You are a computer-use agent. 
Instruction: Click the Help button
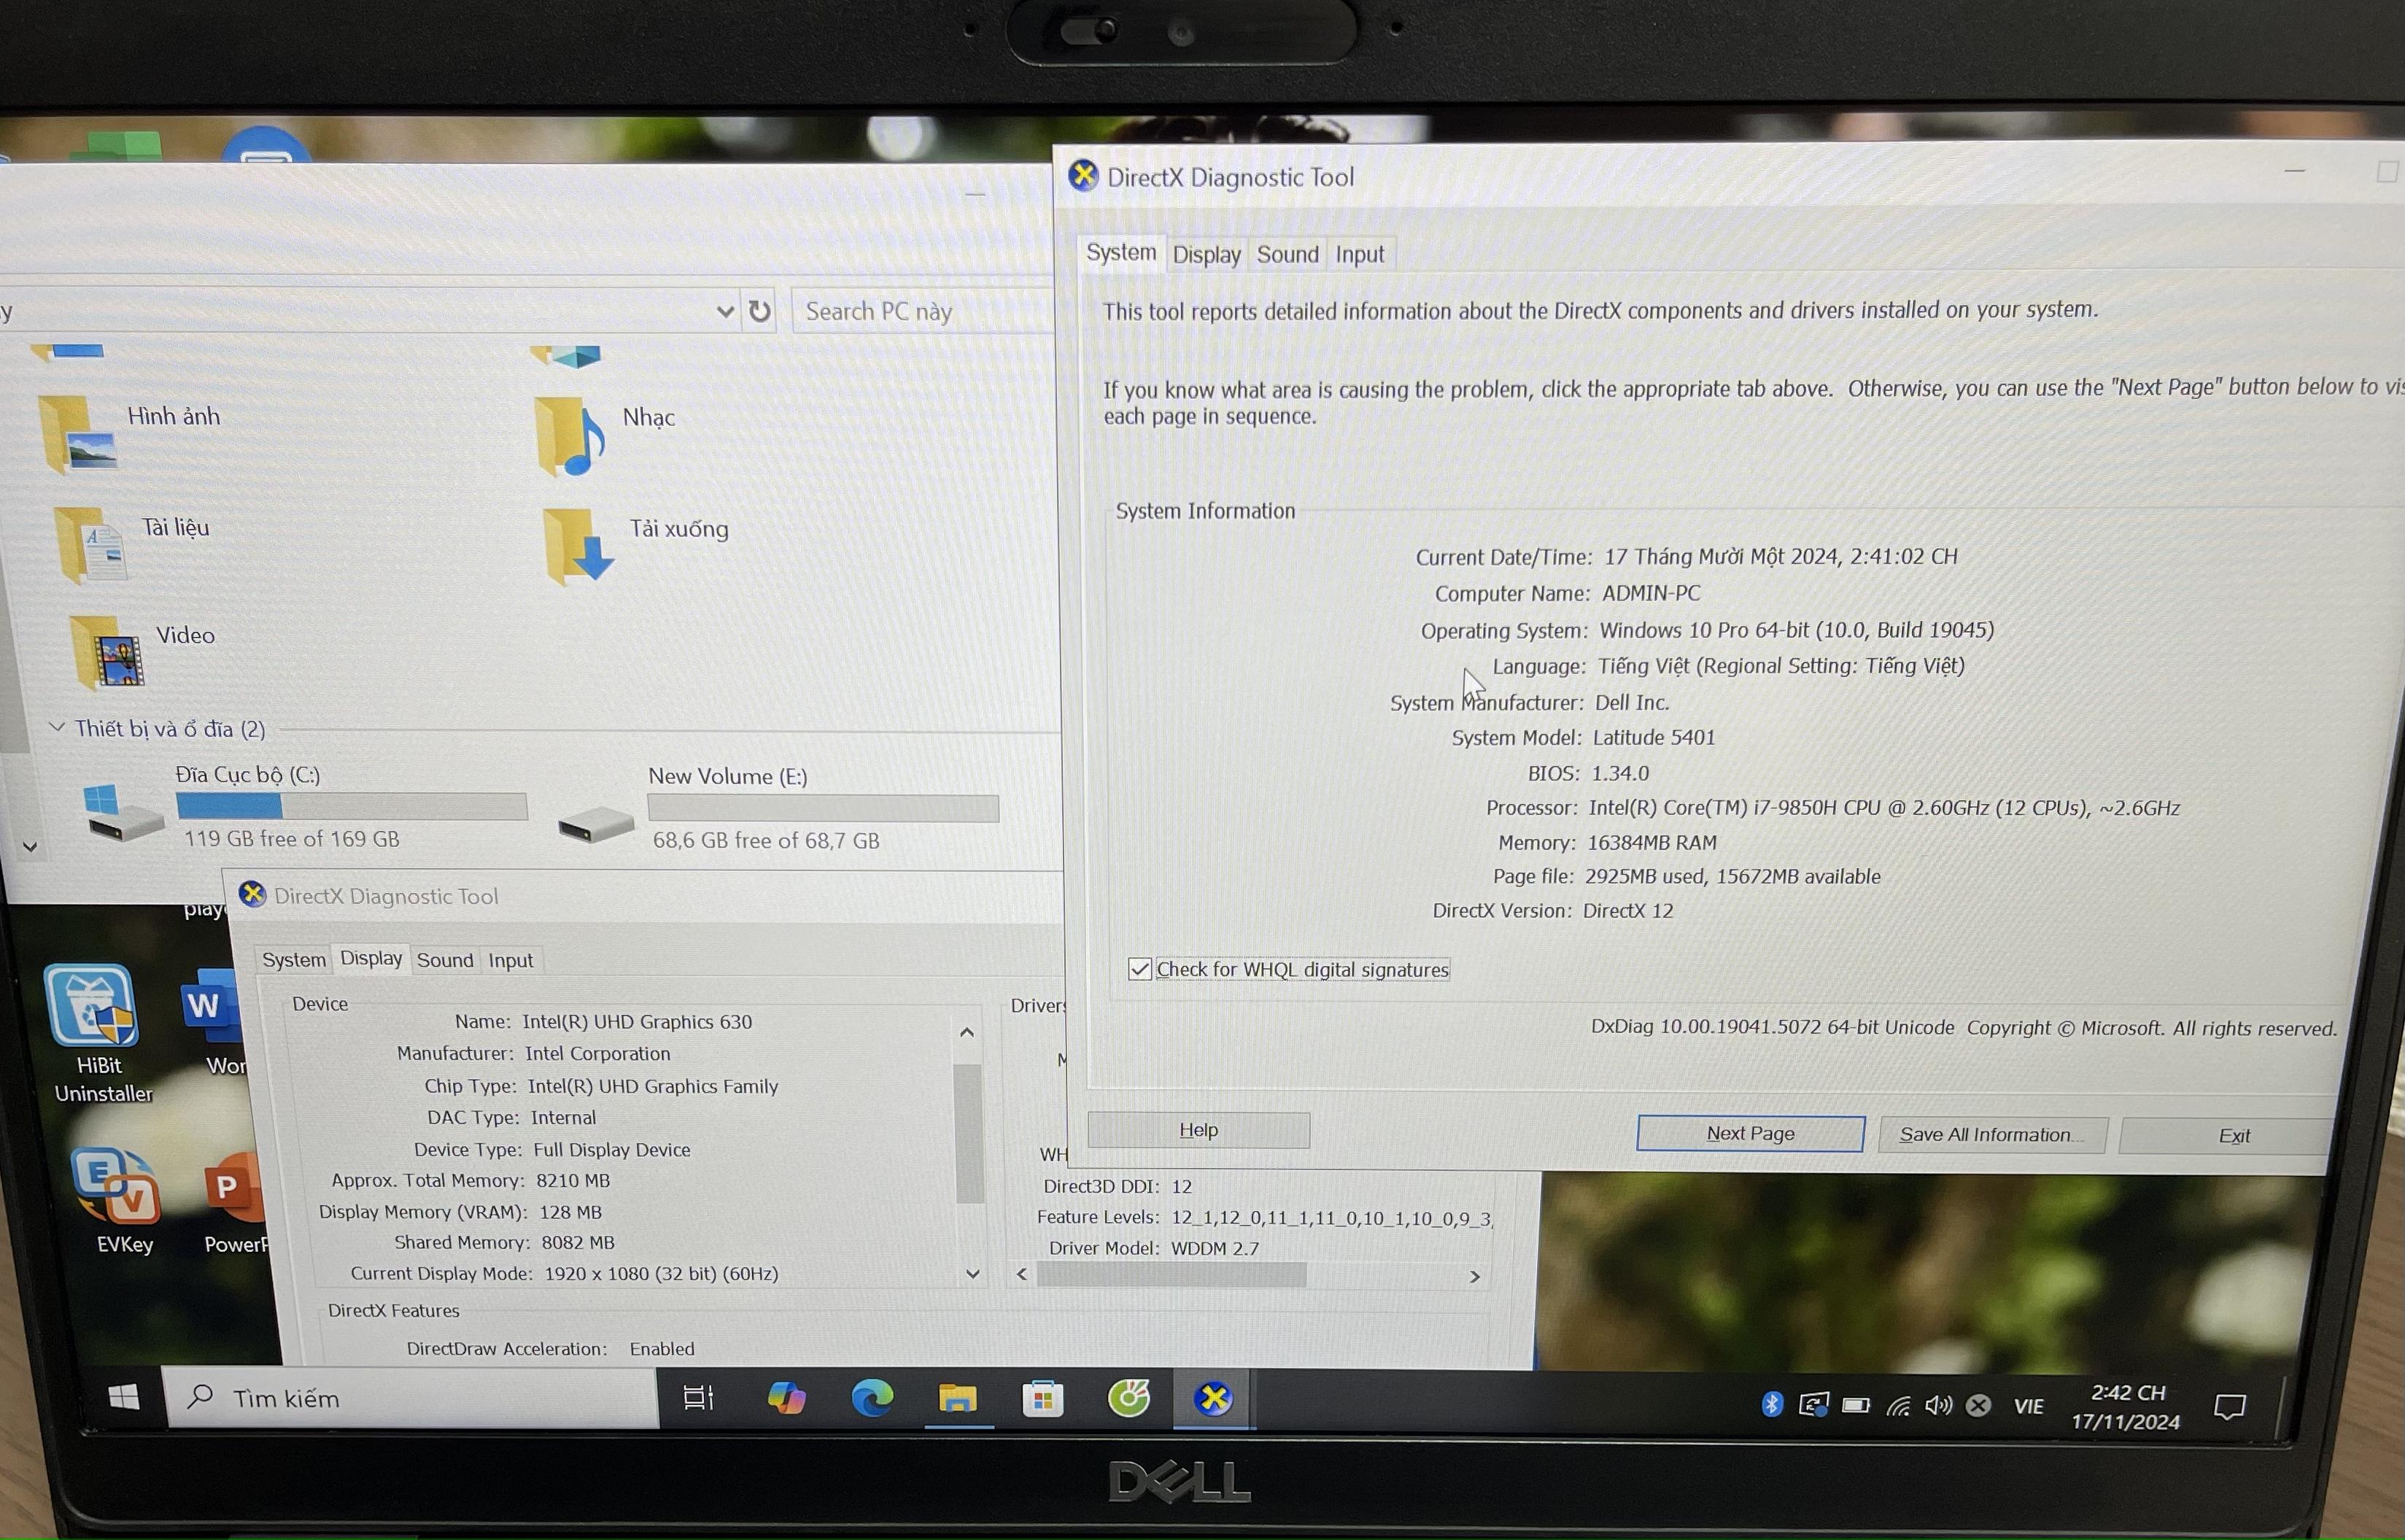pyautogui.click(x=1198, y=1130)
